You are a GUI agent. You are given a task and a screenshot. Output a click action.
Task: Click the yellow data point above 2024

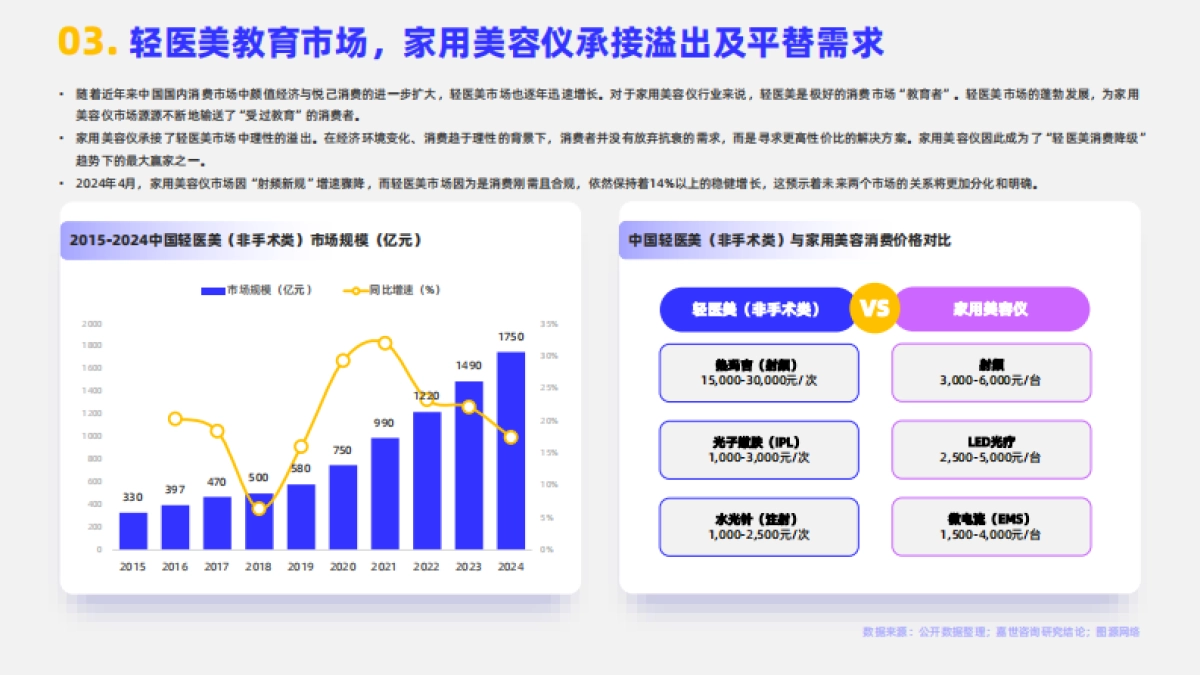512,437
